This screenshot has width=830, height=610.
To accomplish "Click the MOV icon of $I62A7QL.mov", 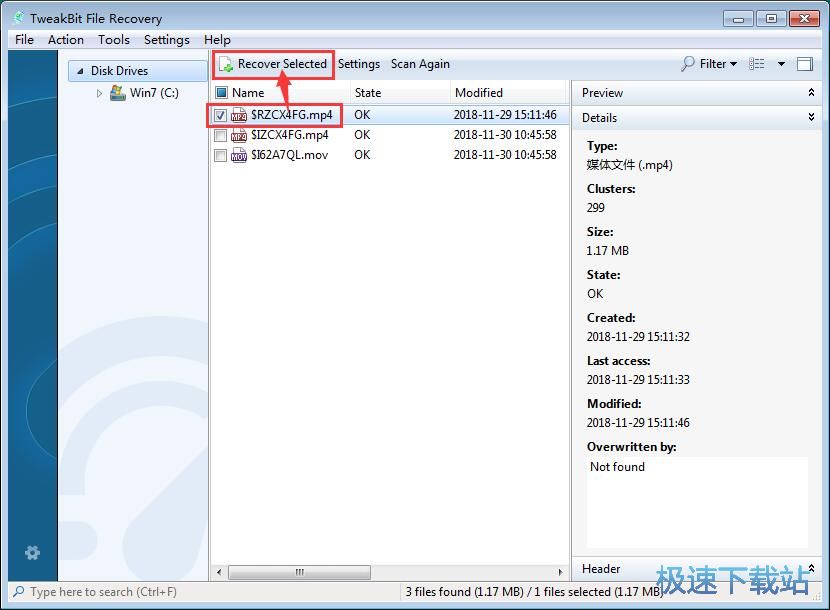I will (239, 156).
